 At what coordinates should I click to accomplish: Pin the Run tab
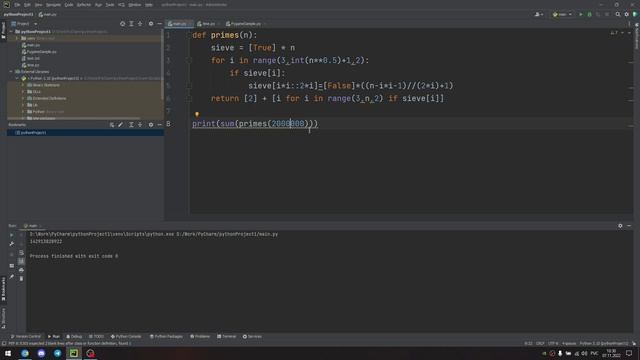tap(11, 277)
